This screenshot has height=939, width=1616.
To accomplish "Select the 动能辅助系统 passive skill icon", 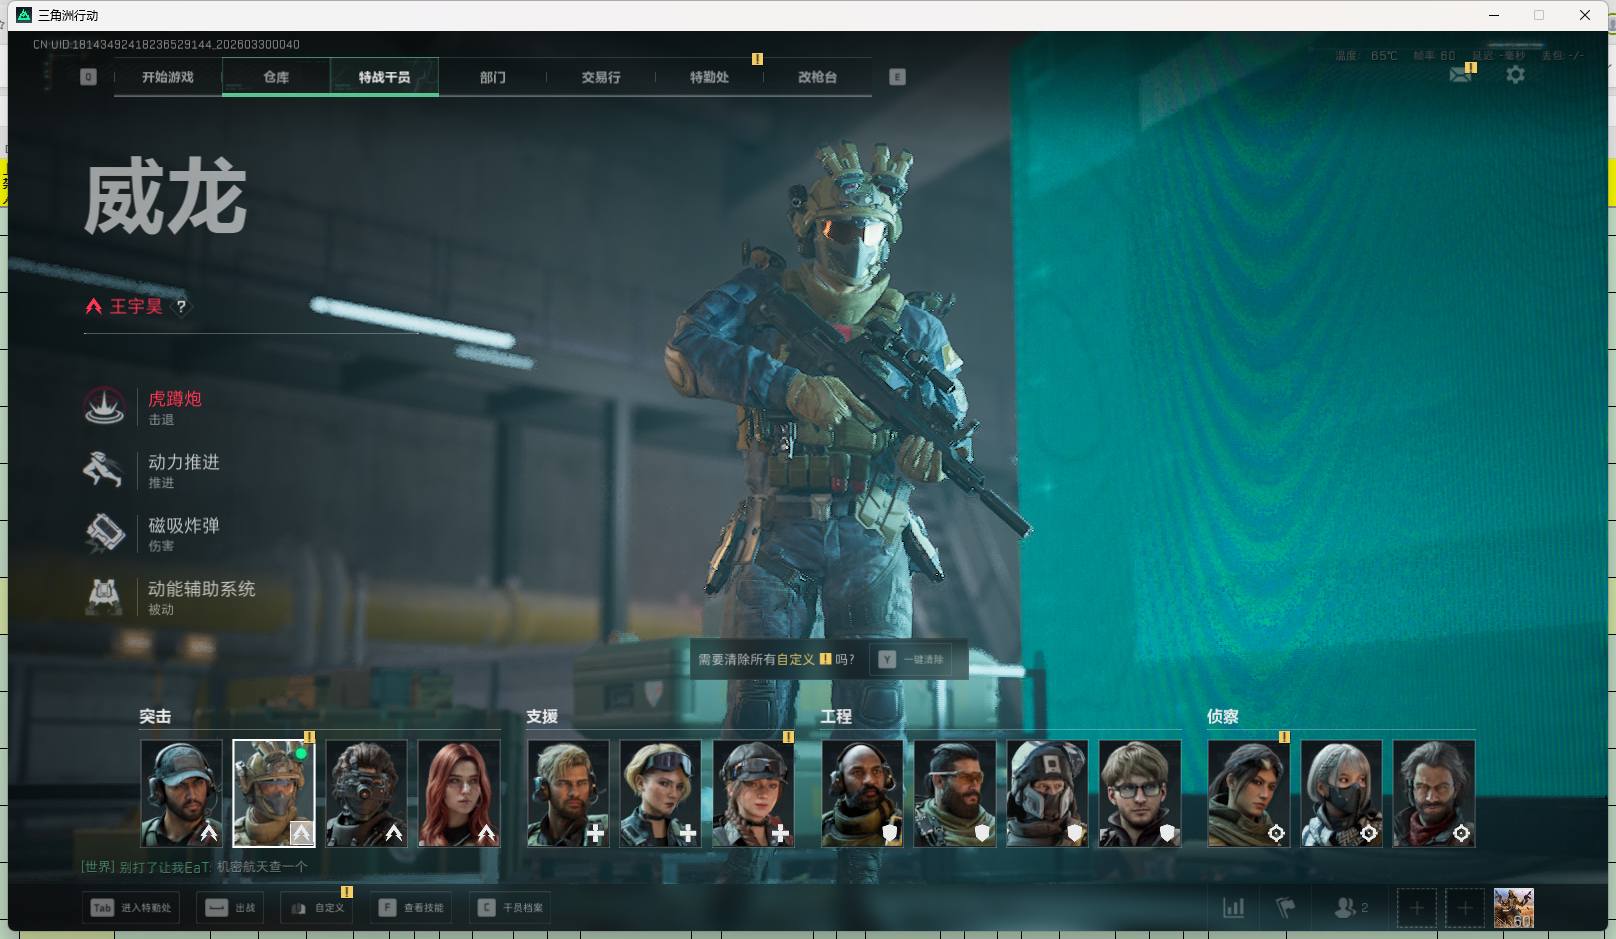I will [104, 597].
